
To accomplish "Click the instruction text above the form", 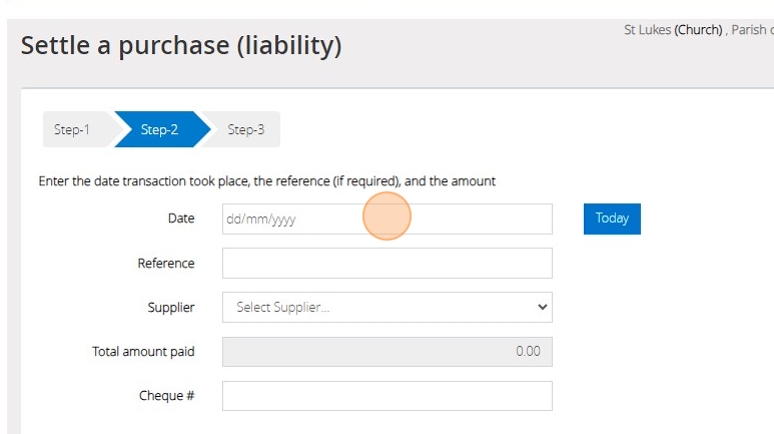I will (267, 181).
